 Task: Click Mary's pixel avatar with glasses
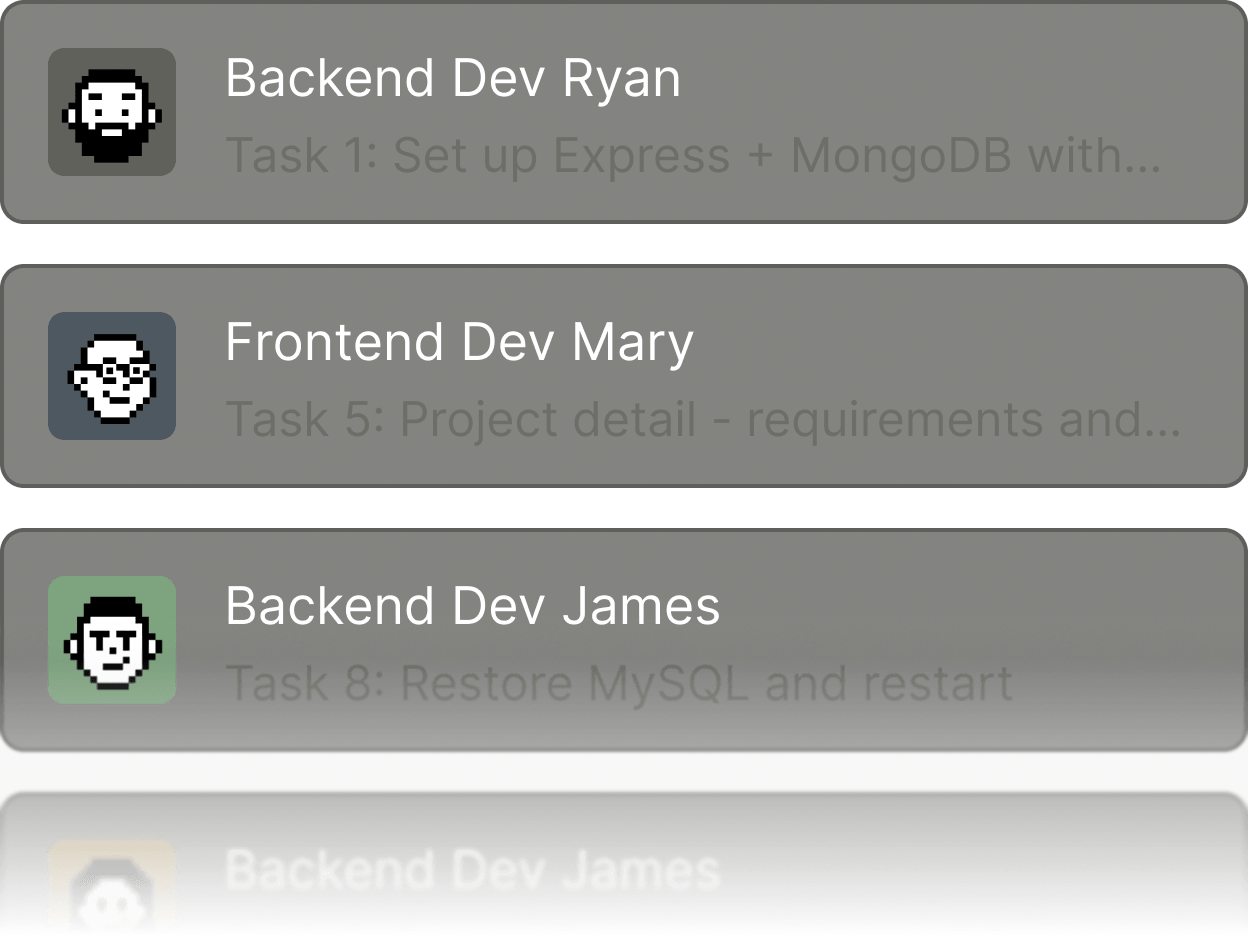click(x=112, y=376)
